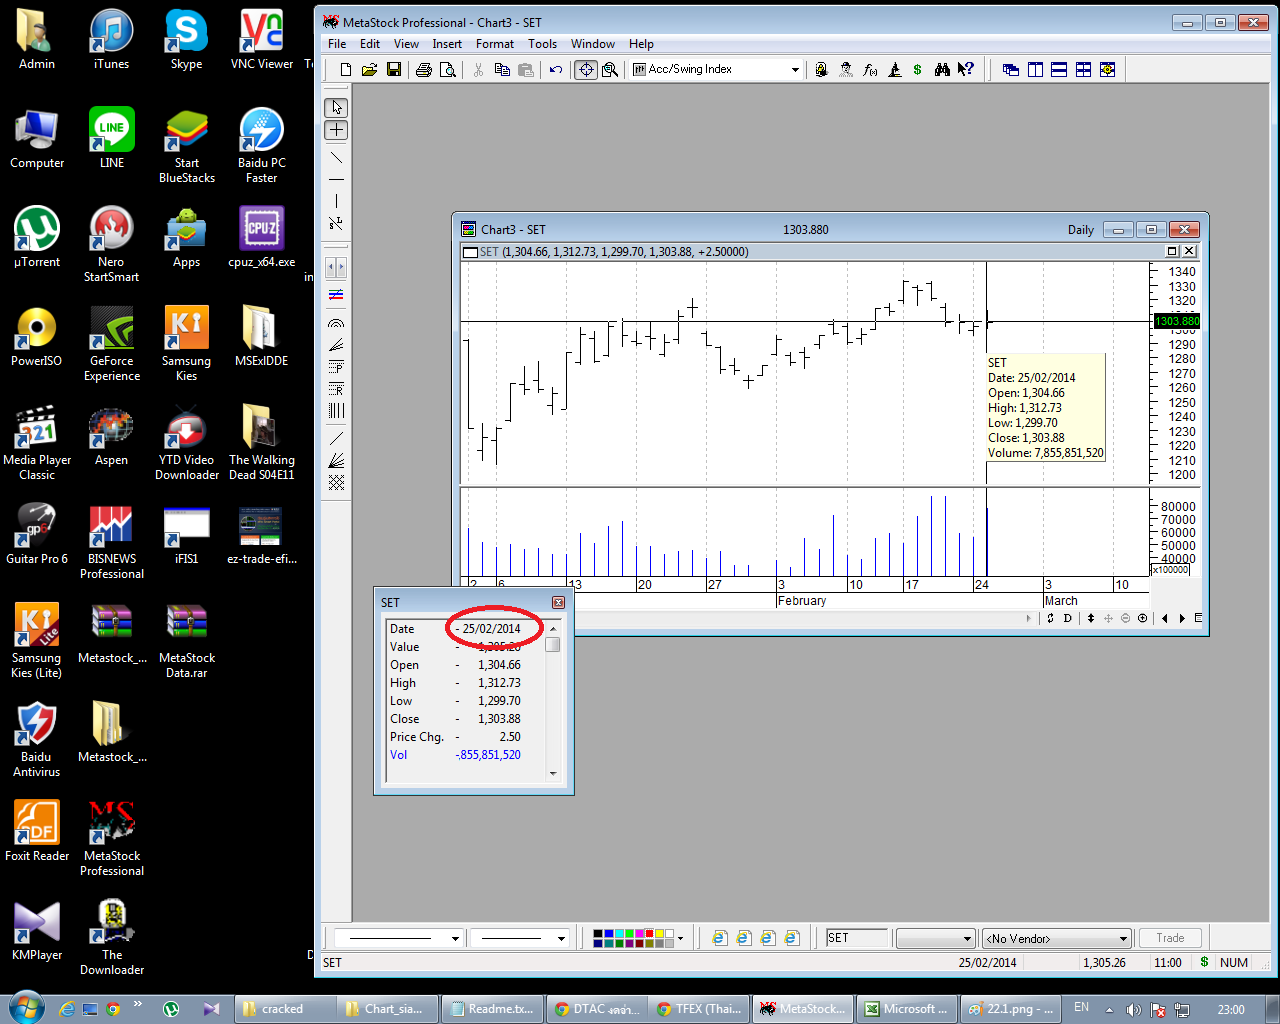Click the What's This help pointer icon
1280x1024 pixels.
point(966,70)
